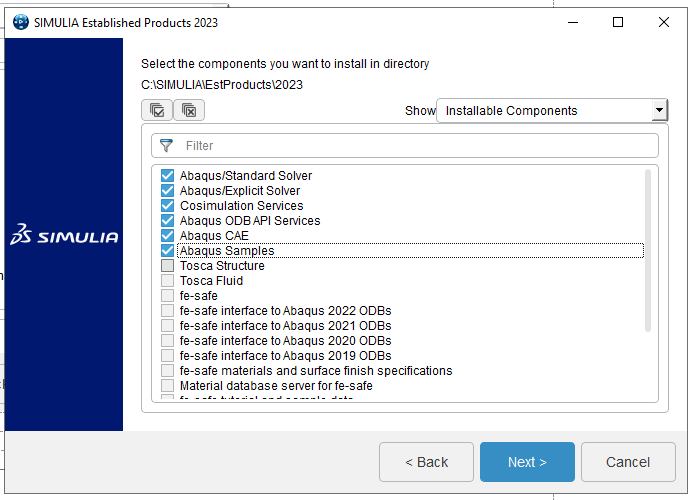
Task: Uncheck Abaqus/Standard Solver checkbox
Action: 167,175
